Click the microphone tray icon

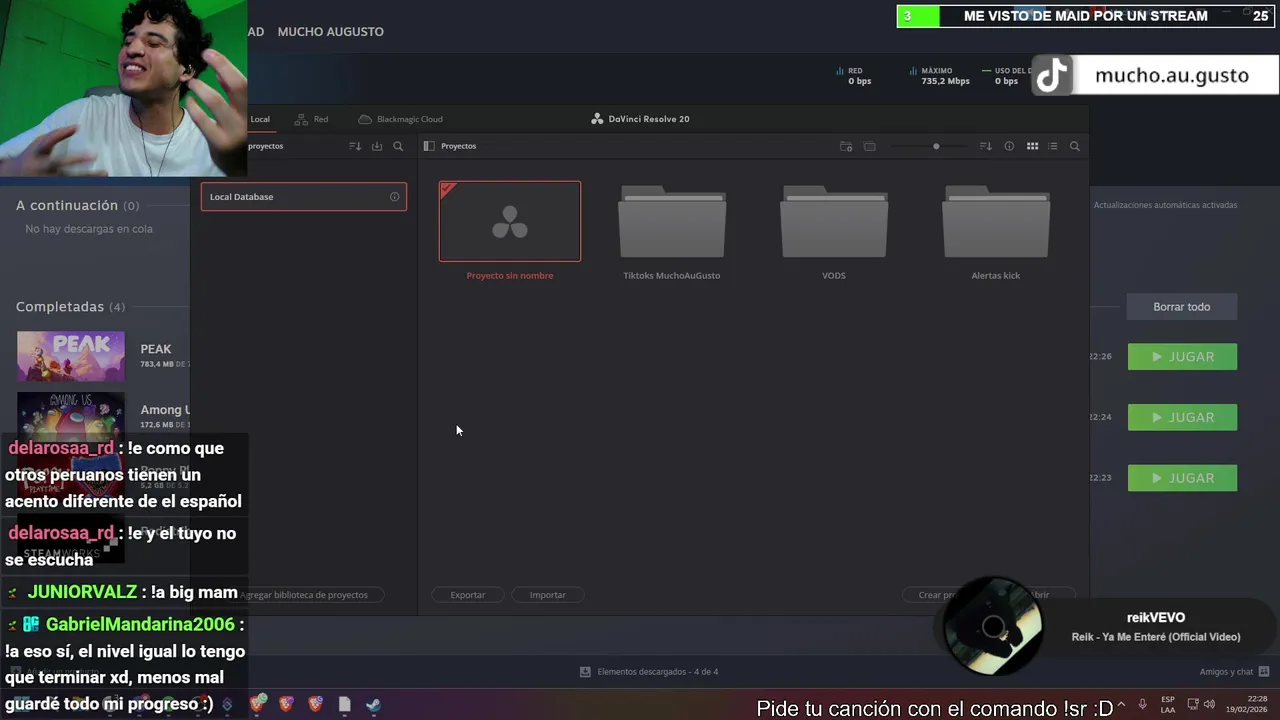tap(1142, 705)
